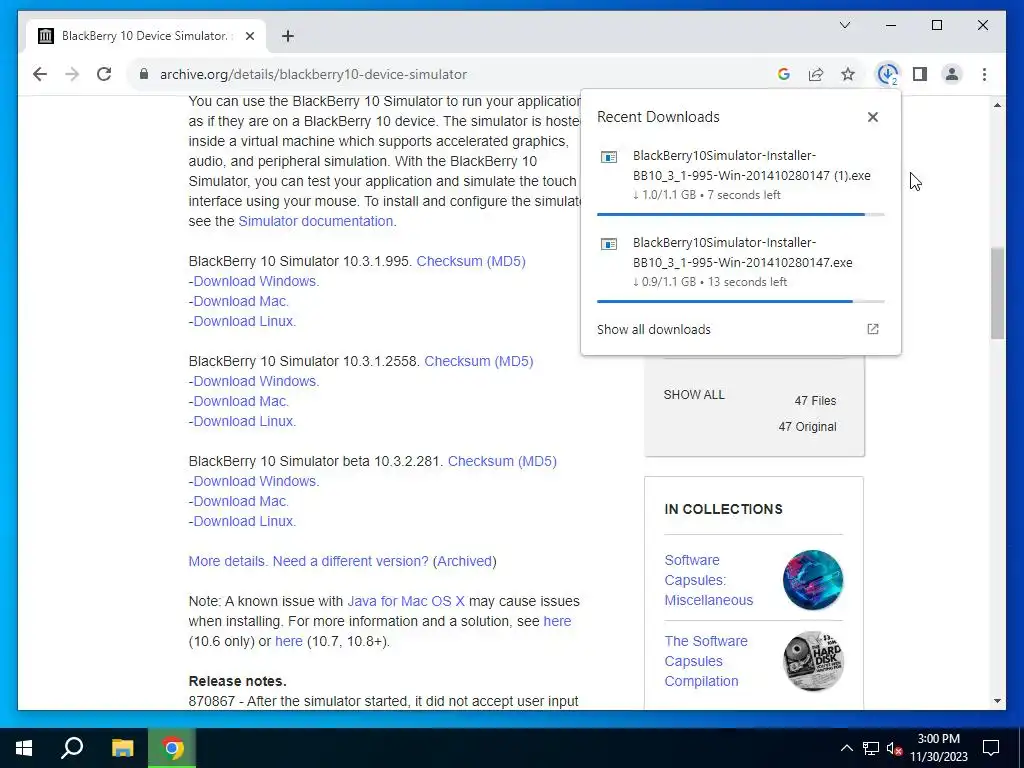
Task: Open a new browser tab
Action: pos(288,36)
